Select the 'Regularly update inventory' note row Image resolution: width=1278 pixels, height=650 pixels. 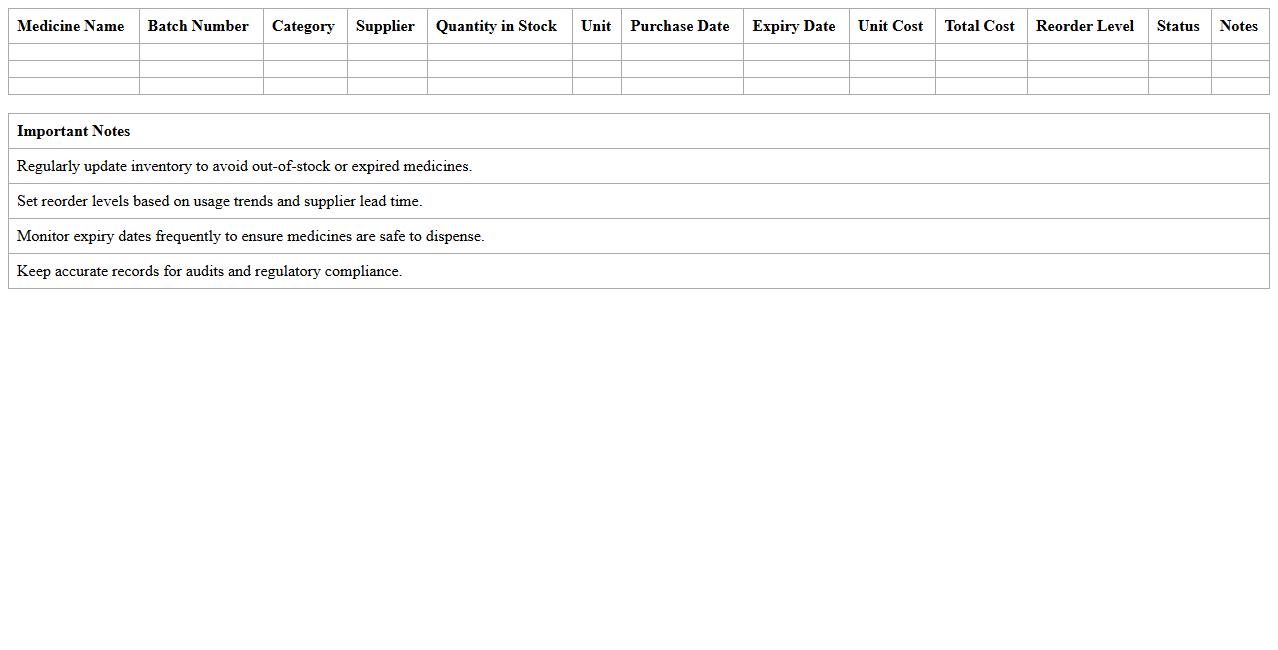(x=244, y=166)
